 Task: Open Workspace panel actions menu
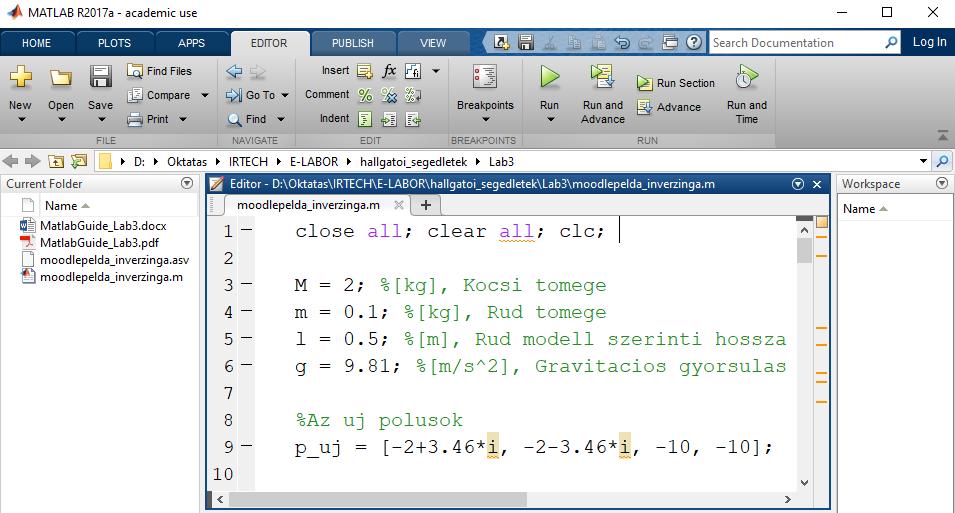942,183
